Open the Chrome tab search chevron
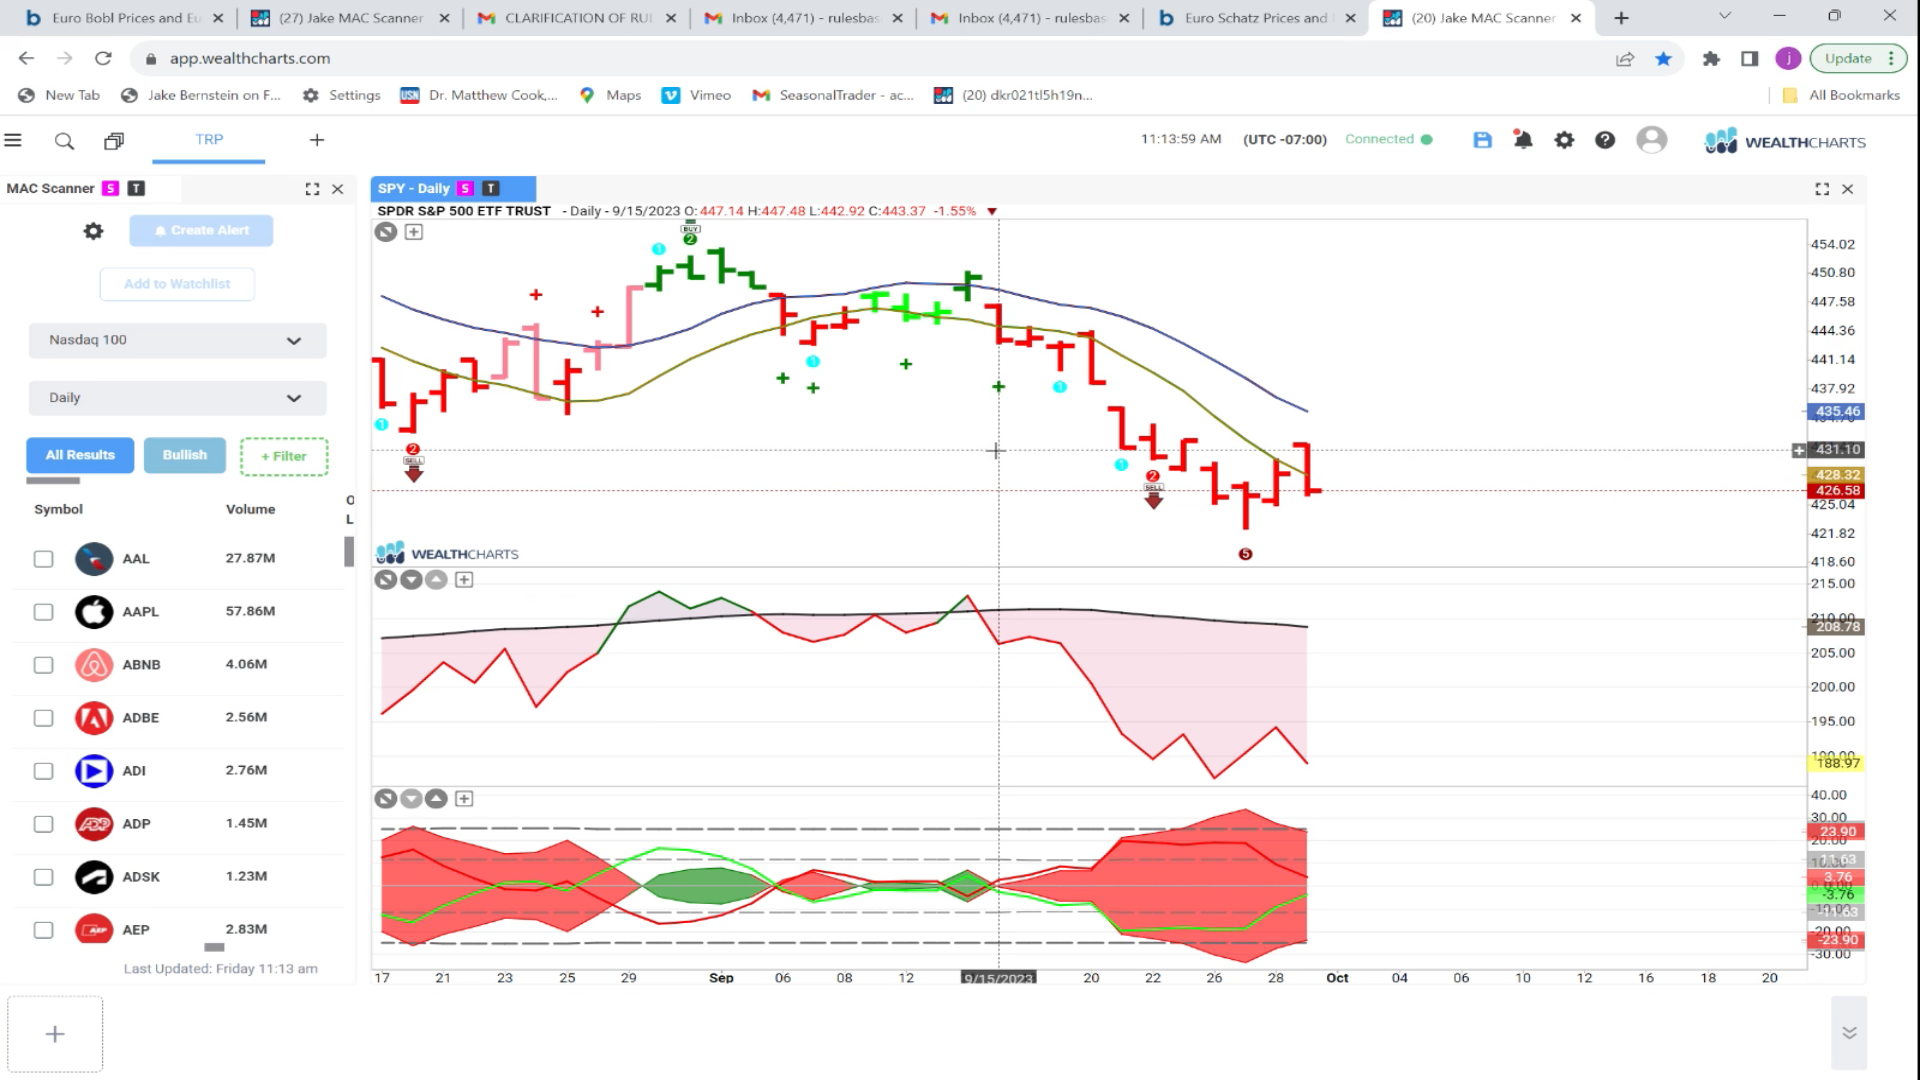Screen dimensions: 1920x1080 [x=1724, y=17]
